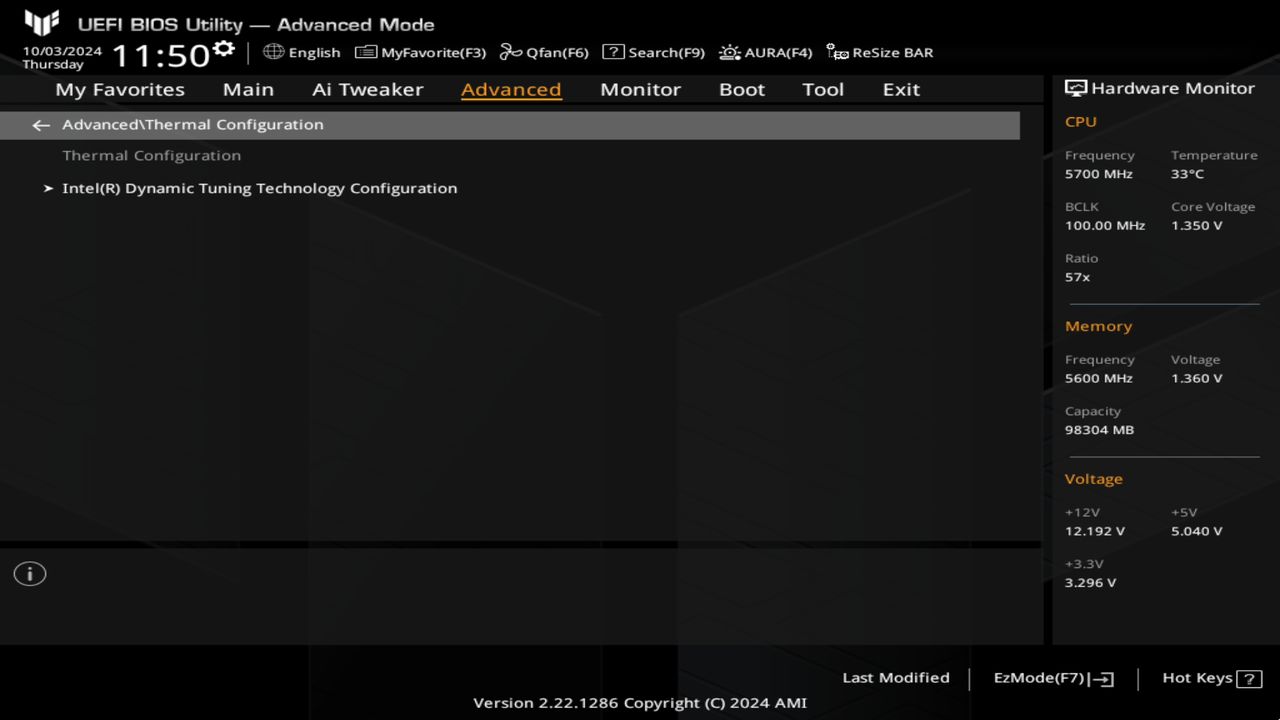Click the Memory section heading
Image resolution: width=1280 pixels, height=720 pixels.
(x=1098, y=327)
